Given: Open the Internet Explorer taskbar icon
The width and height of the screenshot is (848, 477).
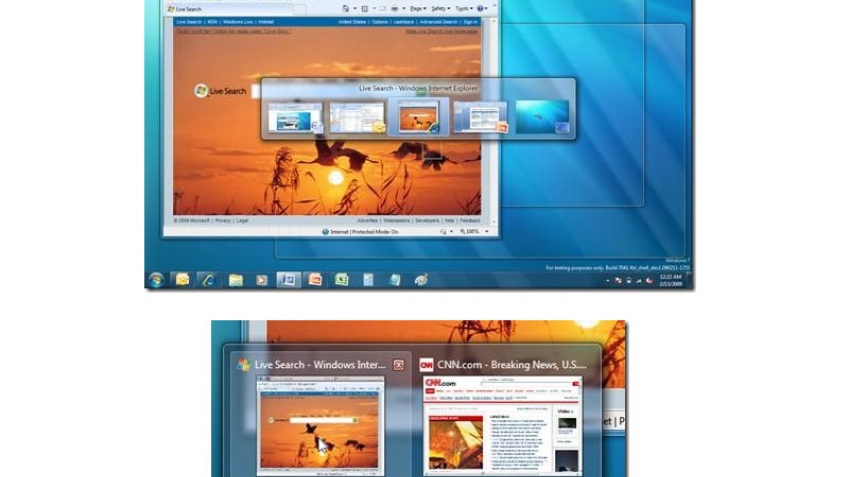Looking at the screenshot, I should [208, 280].
